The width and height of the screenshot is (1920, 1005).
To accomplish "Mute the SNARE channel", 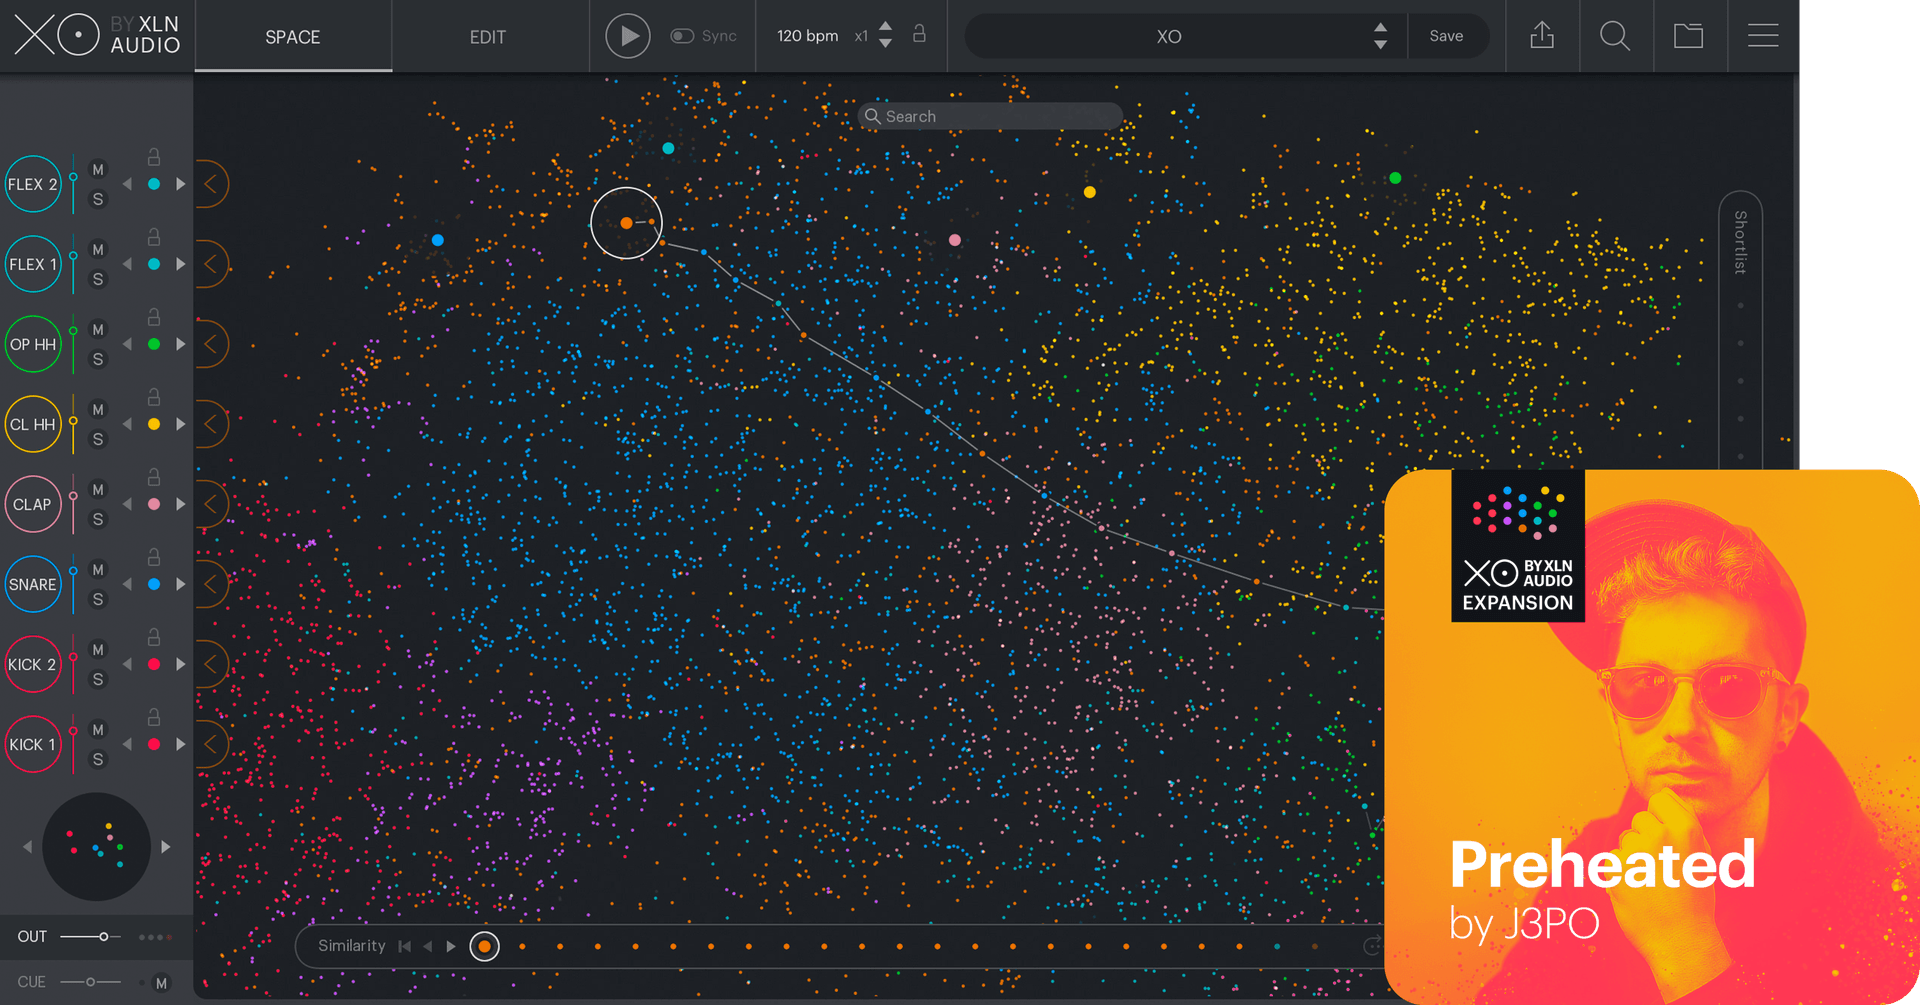I will [98, 570].
